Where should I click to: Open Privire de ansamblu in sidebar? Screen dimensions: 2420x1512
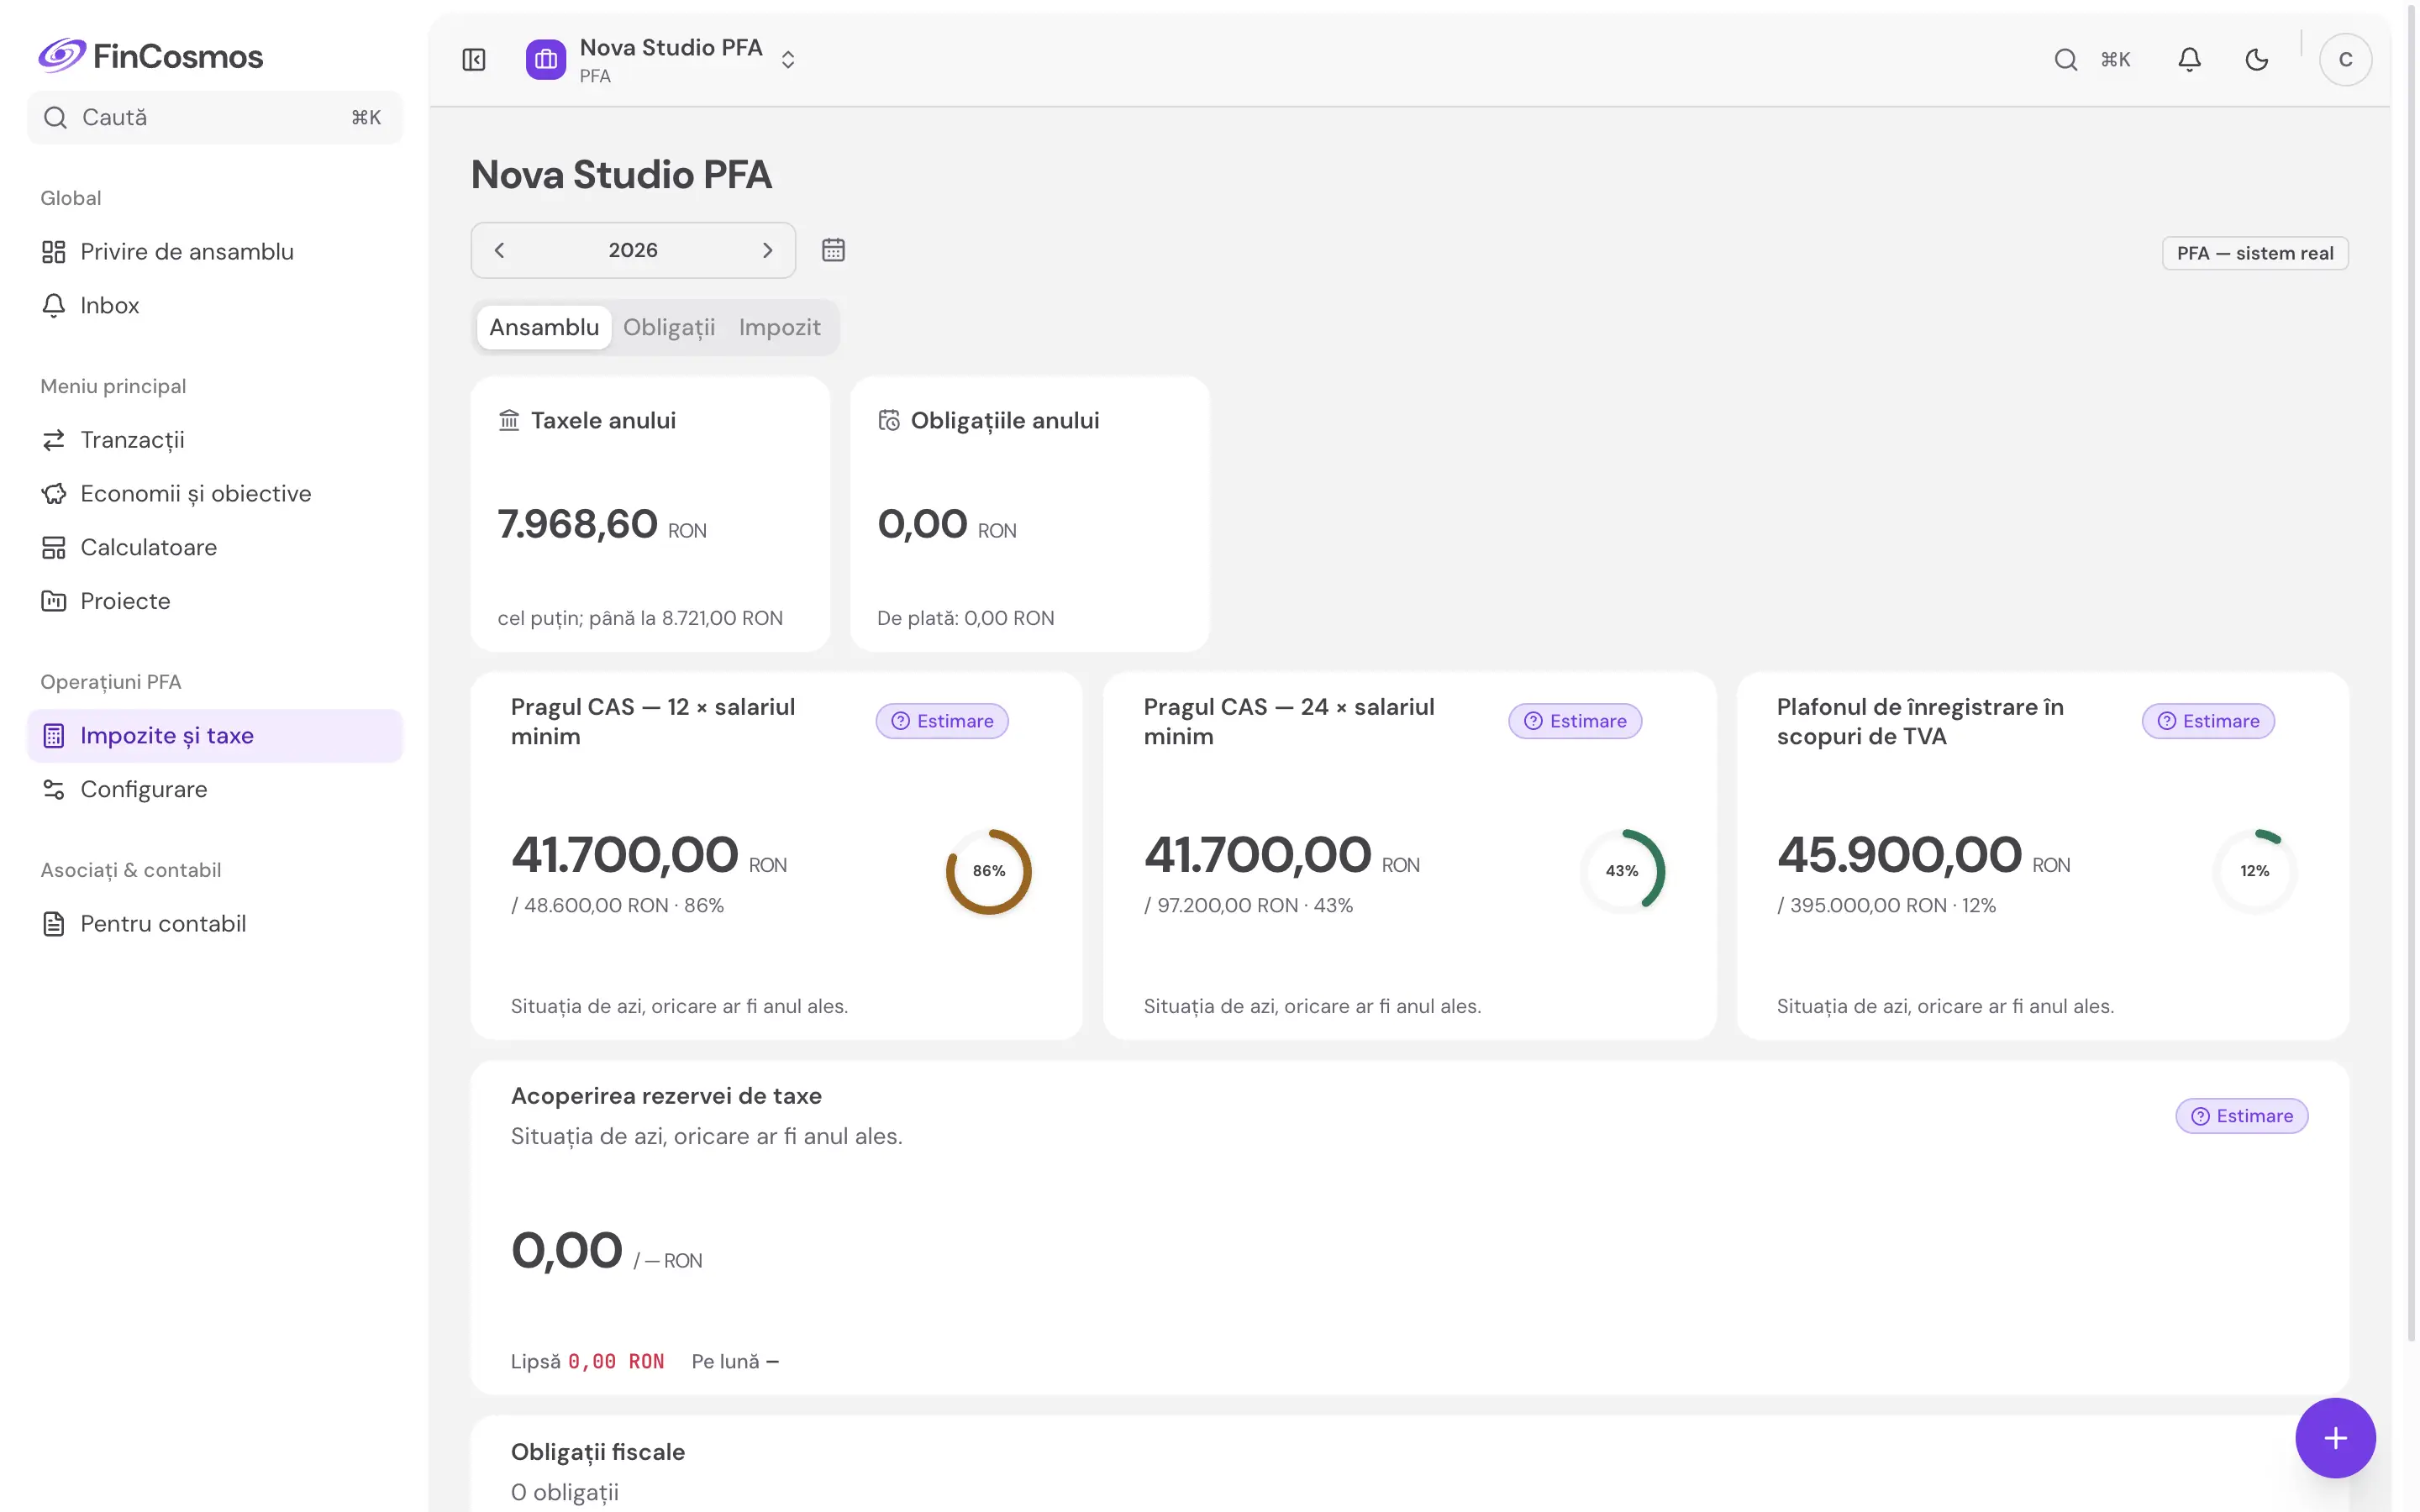(x=215, y=252)
